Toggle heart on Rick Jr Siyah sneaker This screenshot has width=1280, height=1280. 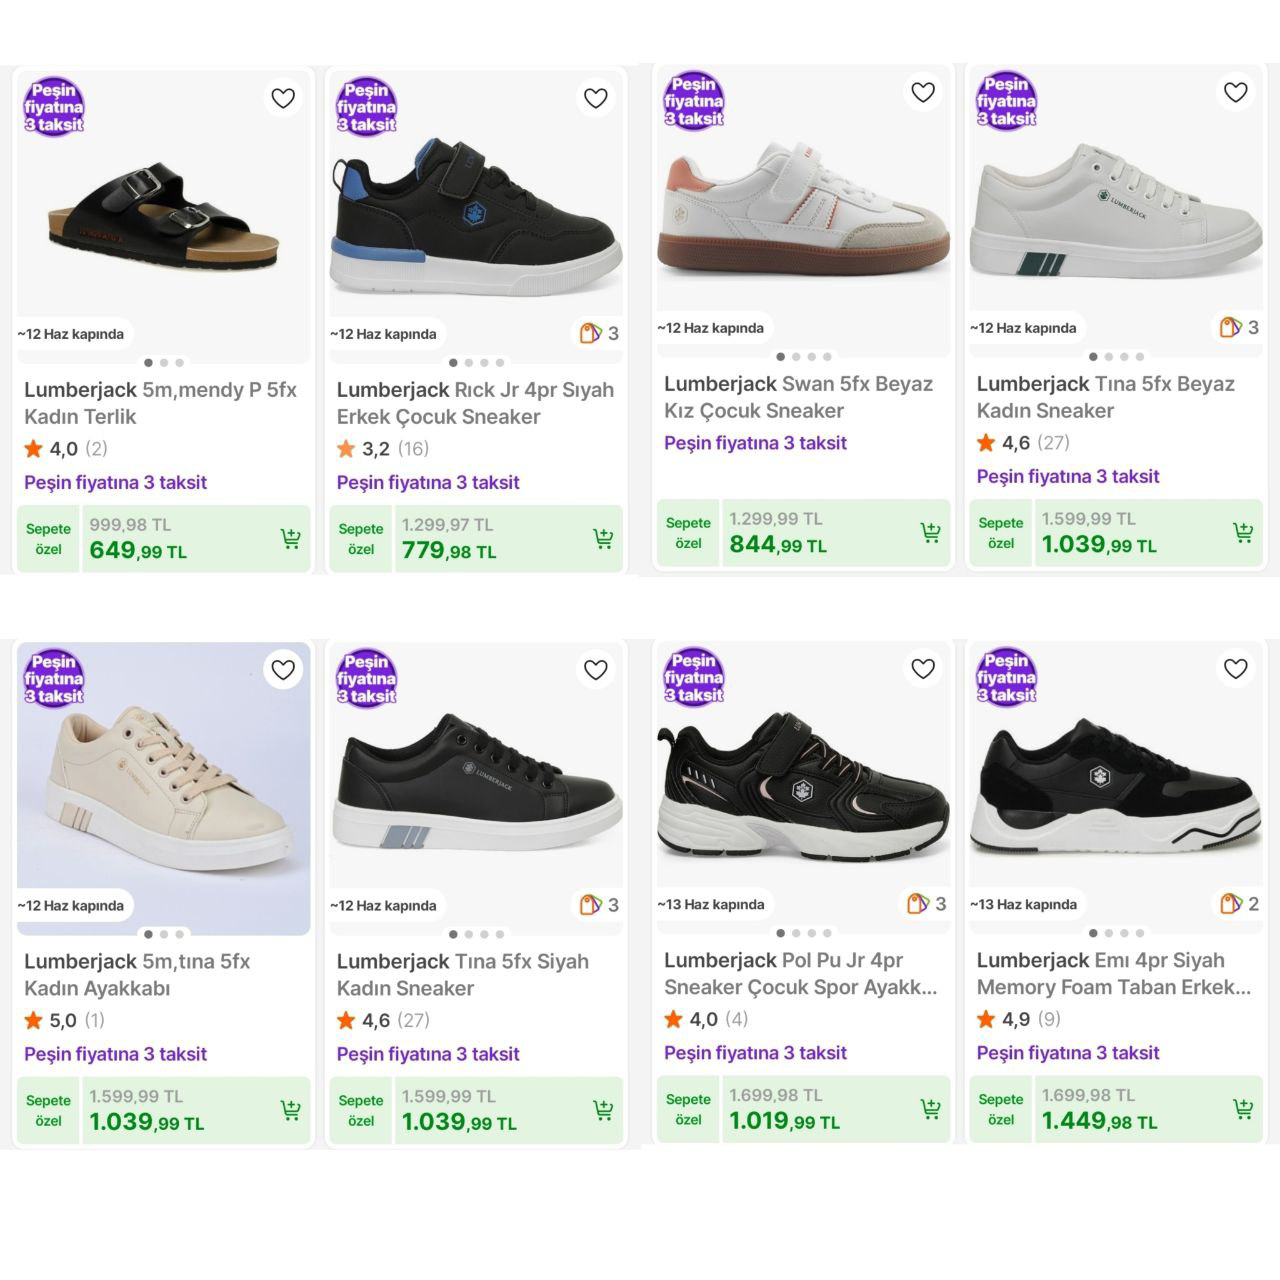click(596, 98)
